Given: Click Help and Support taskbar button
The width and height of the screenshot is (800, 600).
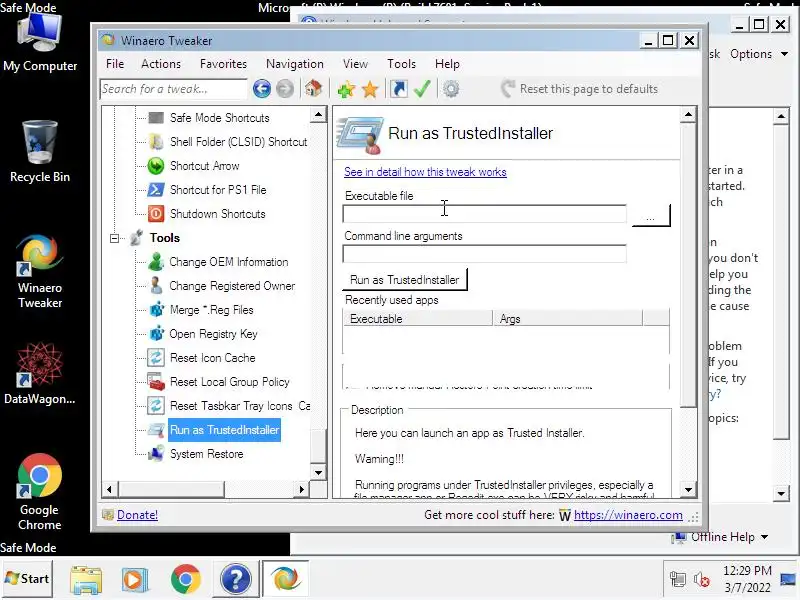Looking at the screenshot, I should (x=235, y=579).
